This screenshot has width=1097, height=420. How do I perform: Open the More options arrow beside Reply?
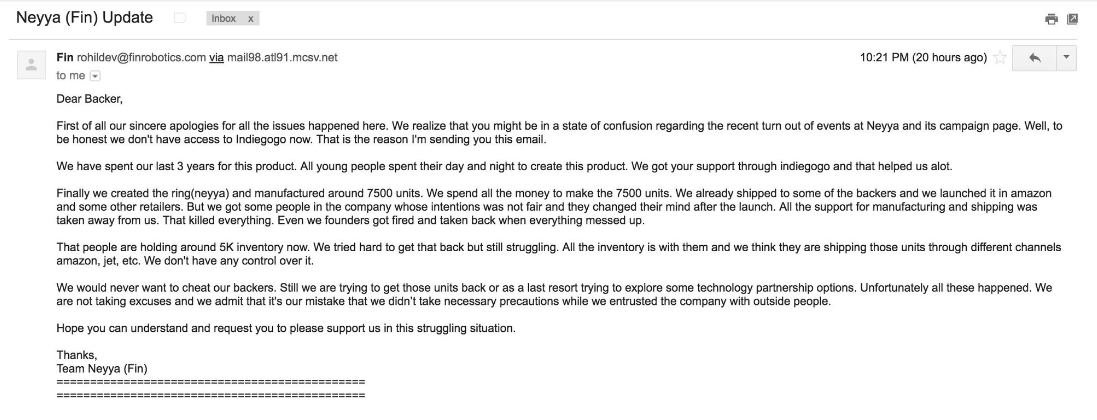coord(1066,57)
